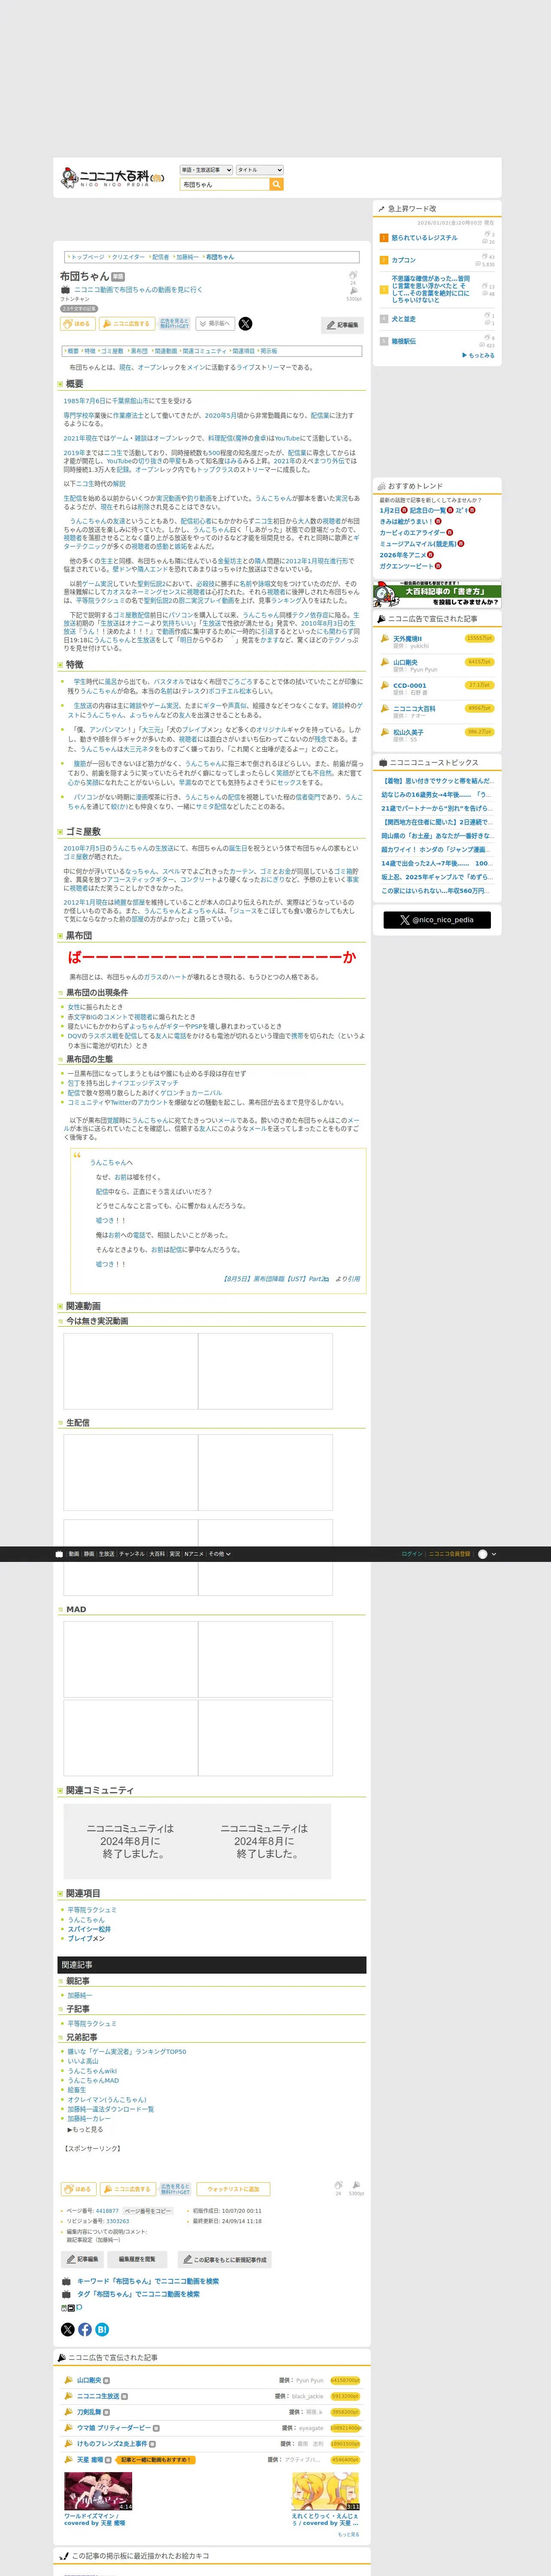Open the user avatar menu in black bar
Screen dimensions: 551x2576
click(486, 1554)
